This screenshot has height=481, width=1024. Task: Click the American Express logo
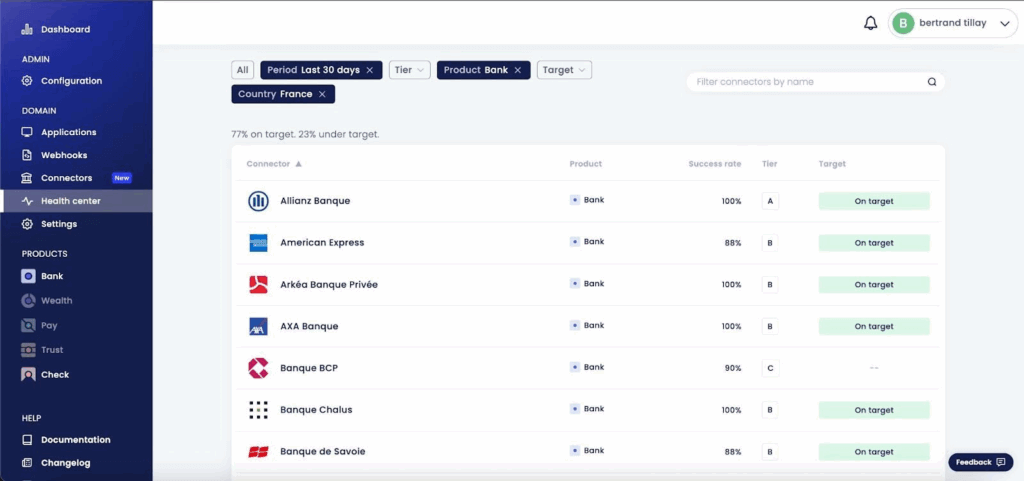coord(258,243)
